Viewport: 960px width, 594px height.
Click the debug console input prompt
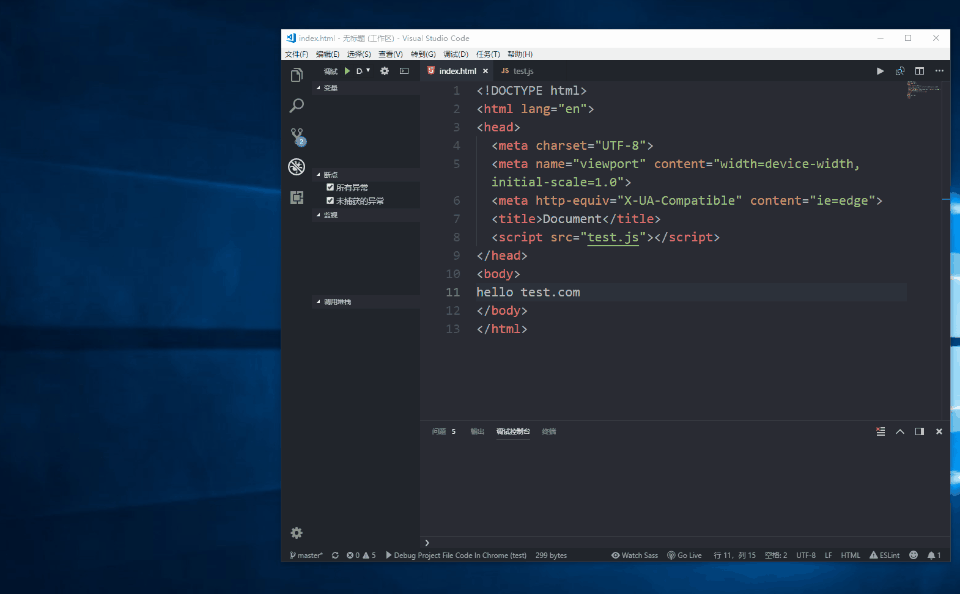pyautogui.click(x=684, y=543)
